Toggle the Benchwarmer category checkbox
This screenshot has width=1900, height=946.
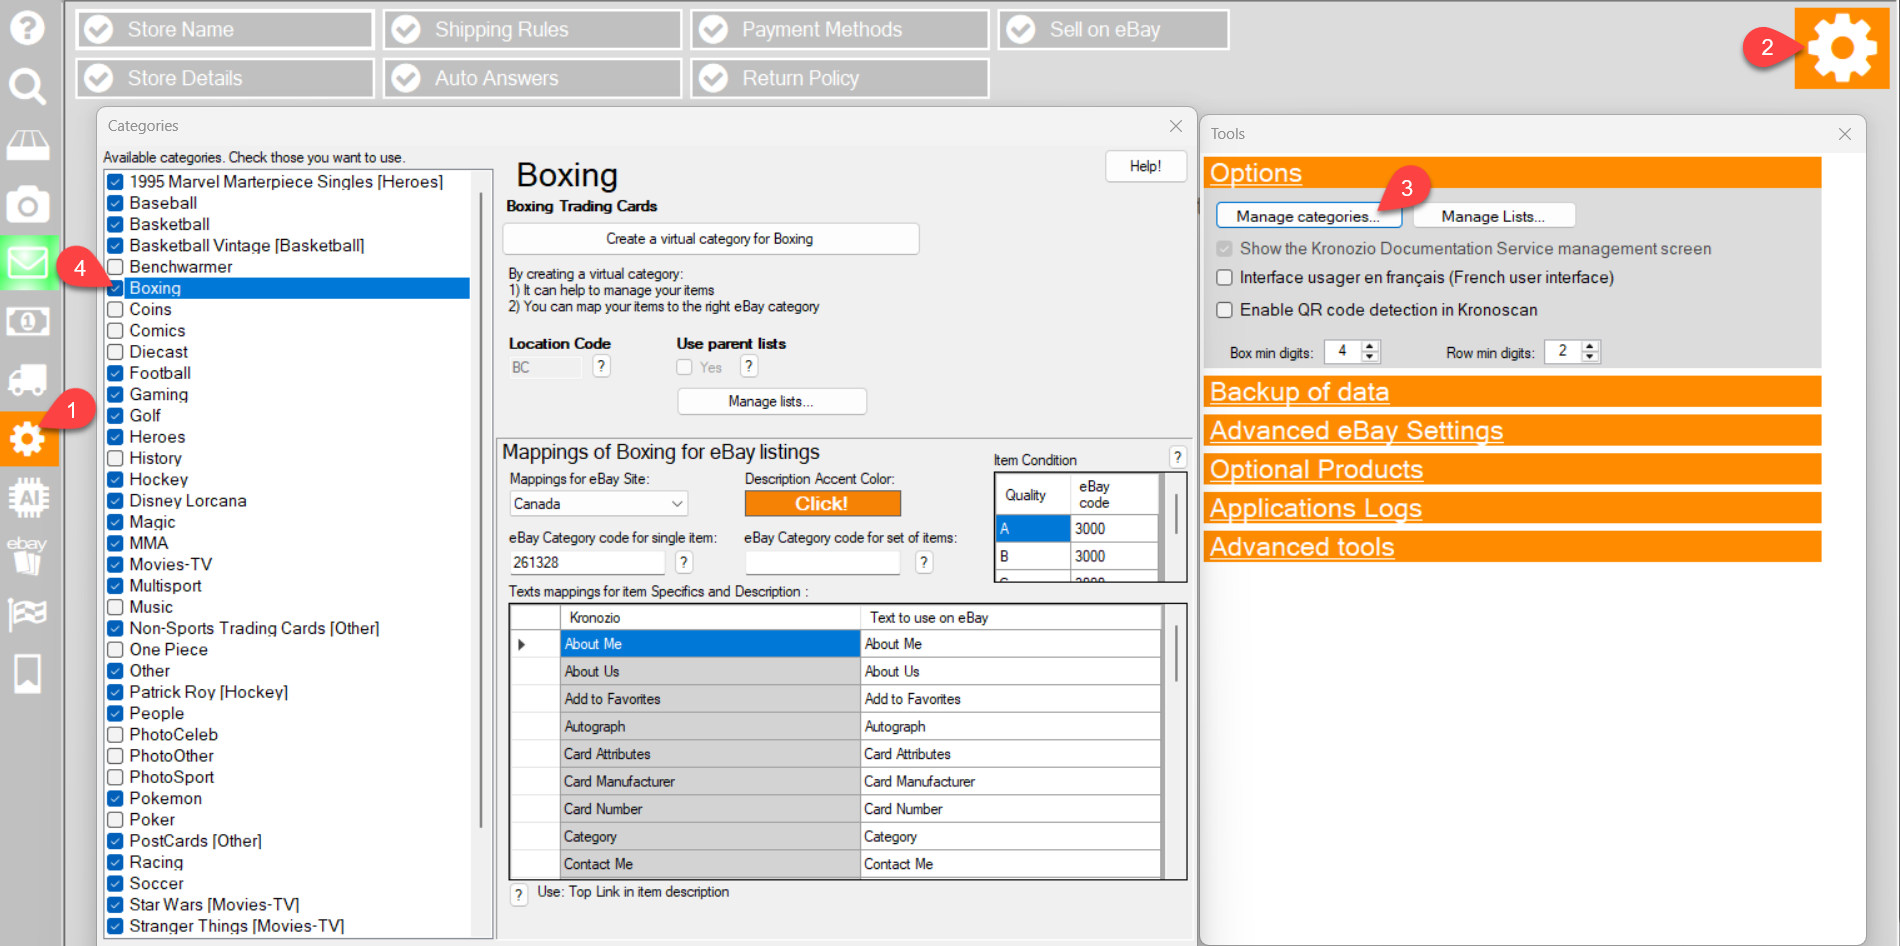click(115, 267)
